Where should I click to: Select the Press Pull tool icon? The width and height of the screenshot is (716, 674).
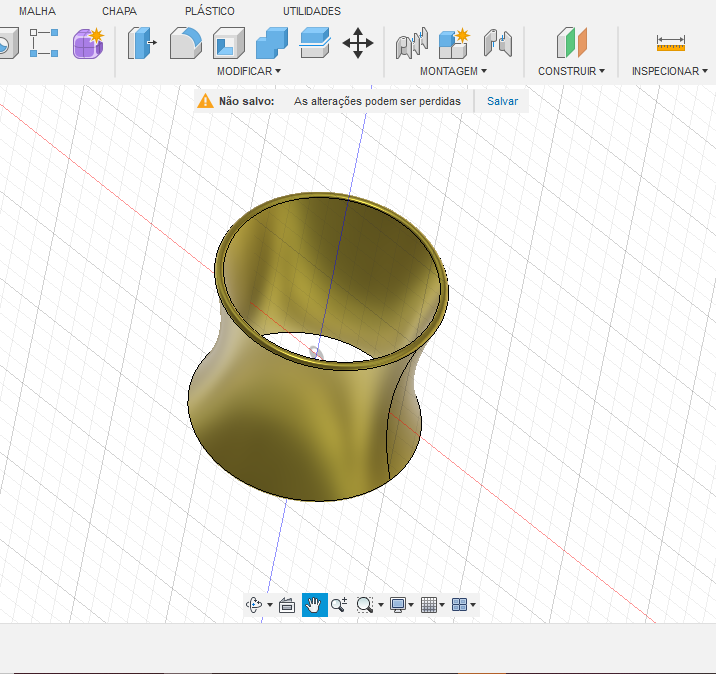[x=142, y=43]
